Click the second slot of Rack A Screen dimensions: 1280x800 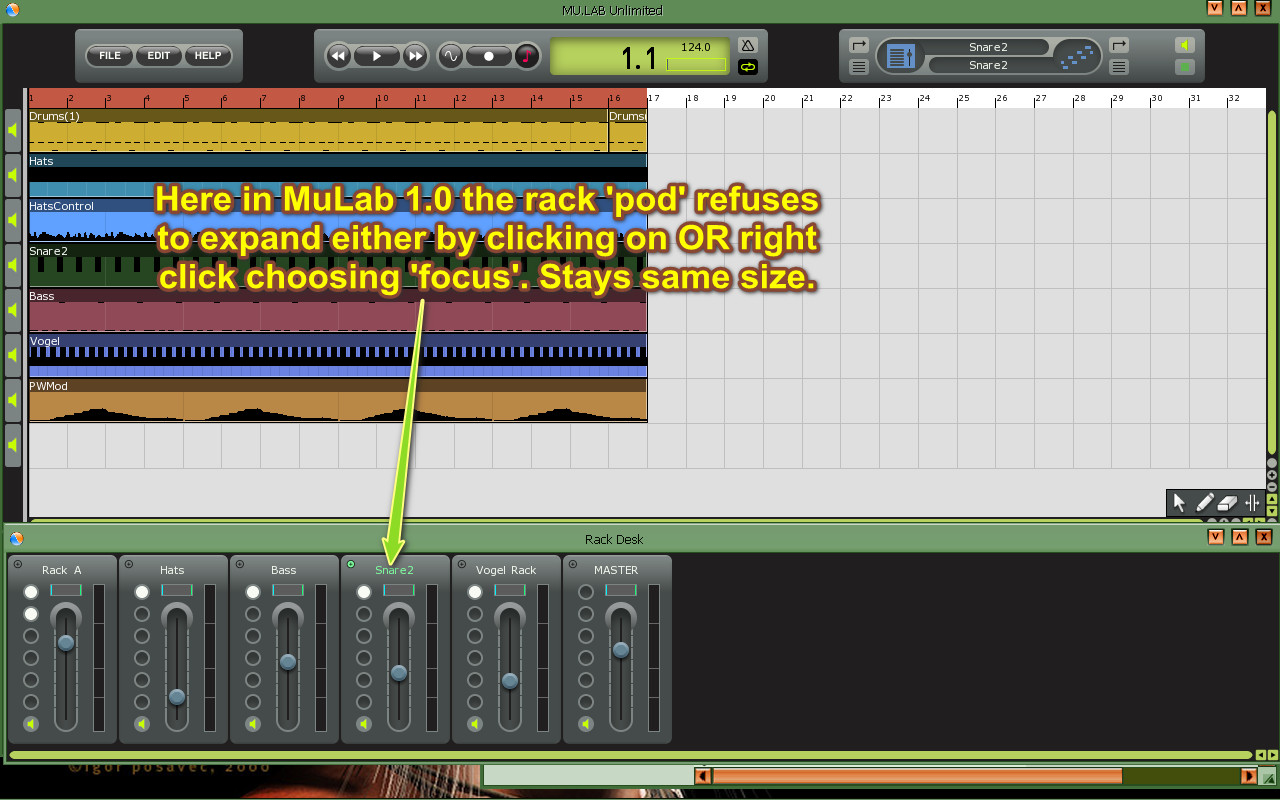(31, 614)
